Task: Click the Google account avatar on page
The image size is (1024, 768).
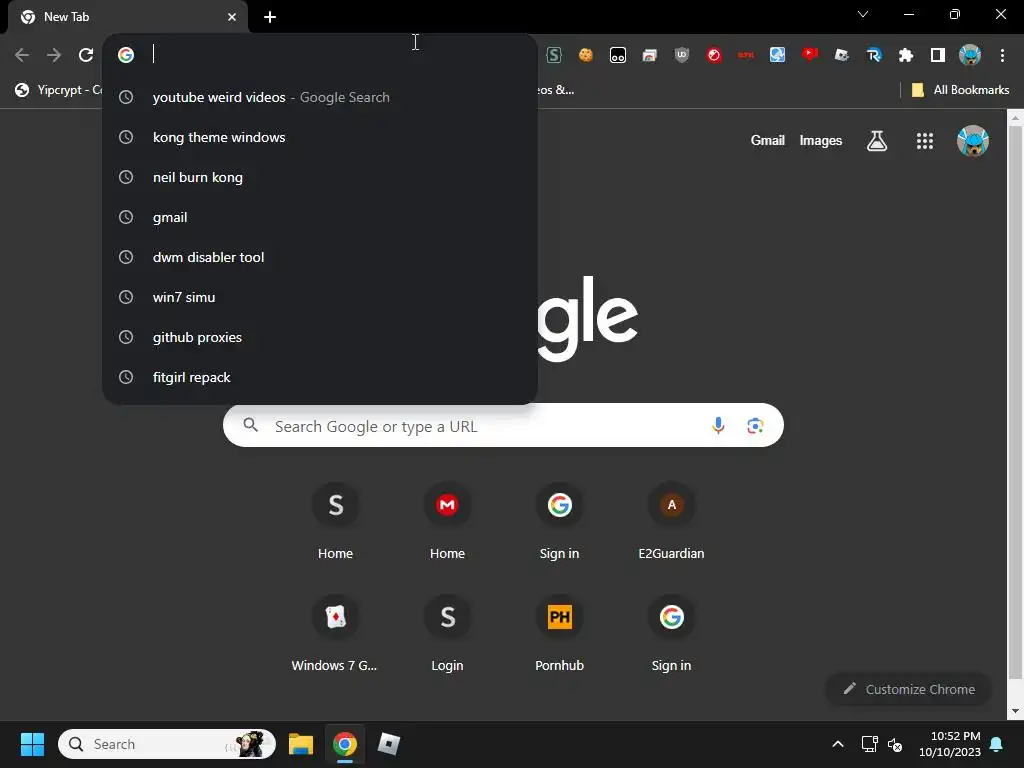Action: (x=972, y=140)
